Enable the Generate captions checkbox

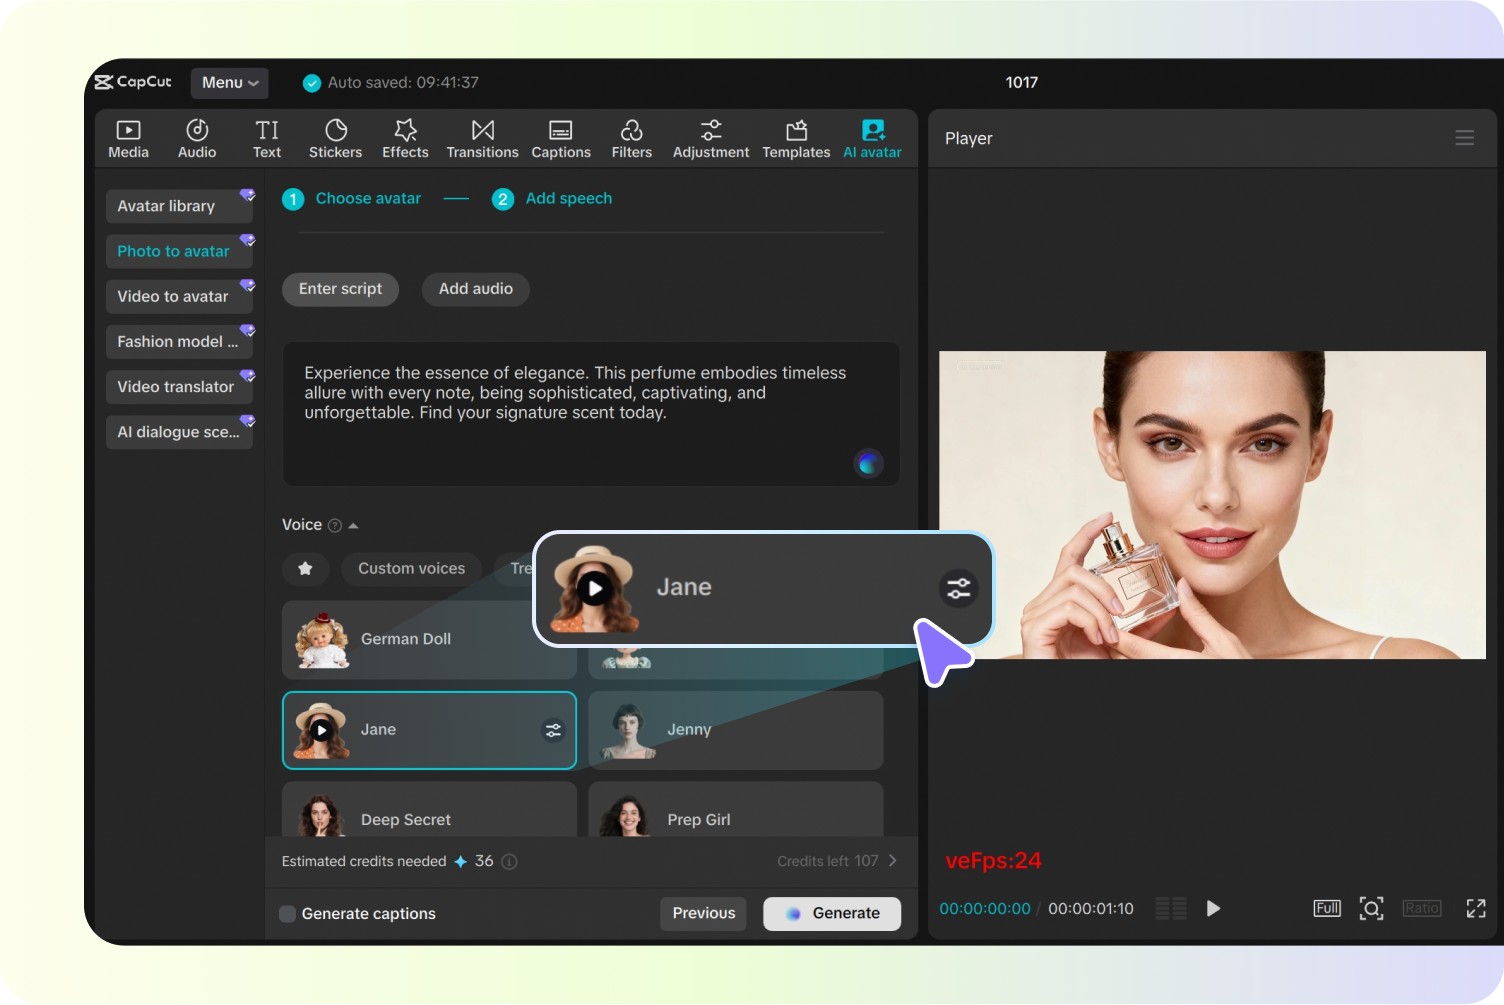[x=287, y=913]
